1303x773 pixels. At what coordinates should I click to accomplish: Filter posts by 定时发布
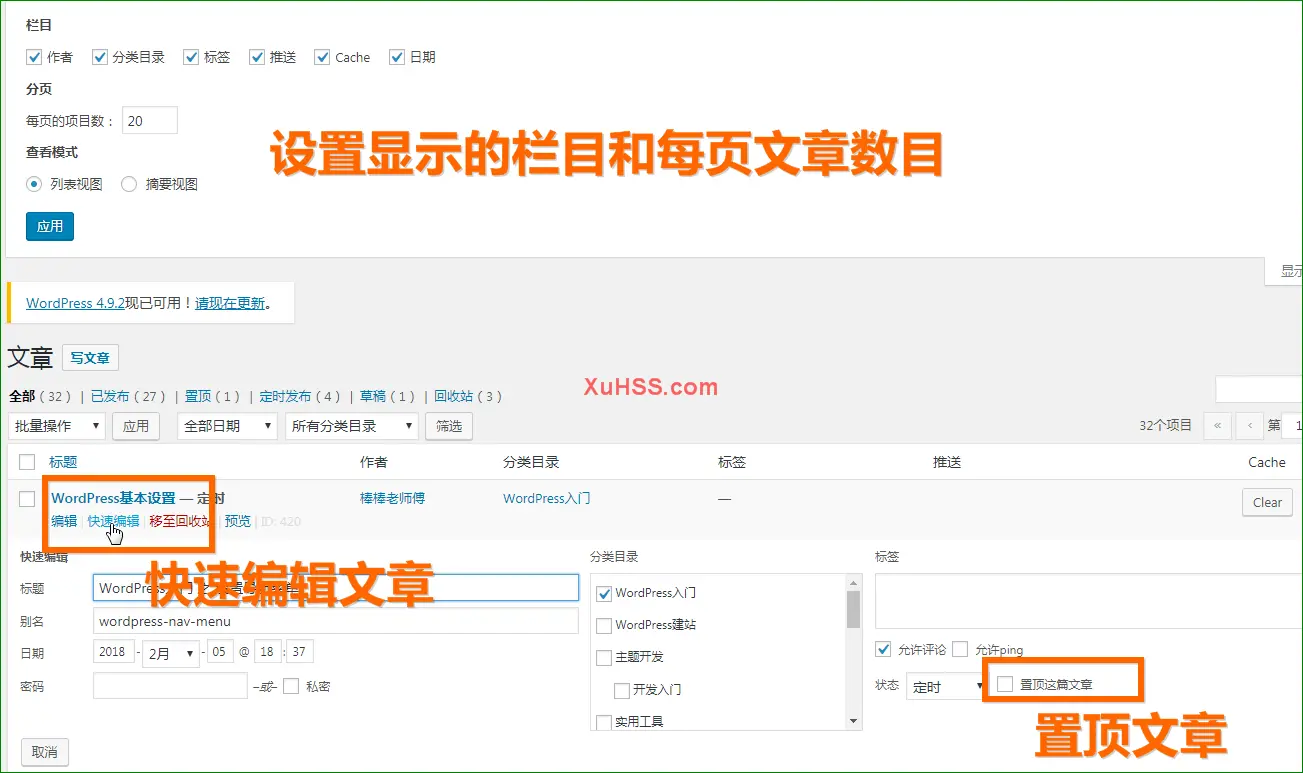tap(286, 396)
